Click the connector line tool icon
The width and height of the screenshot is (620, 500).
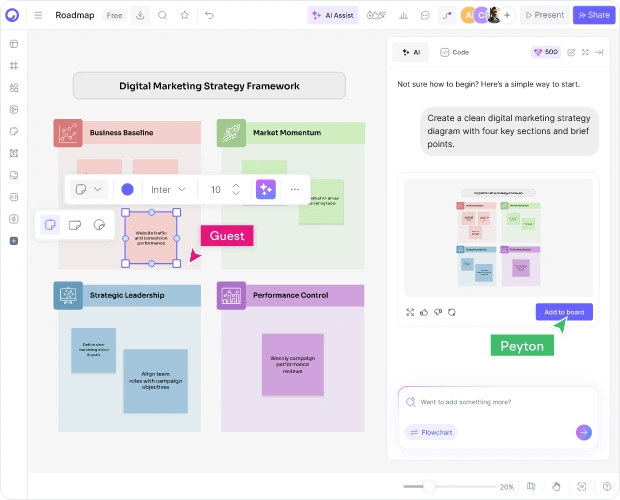447,15
